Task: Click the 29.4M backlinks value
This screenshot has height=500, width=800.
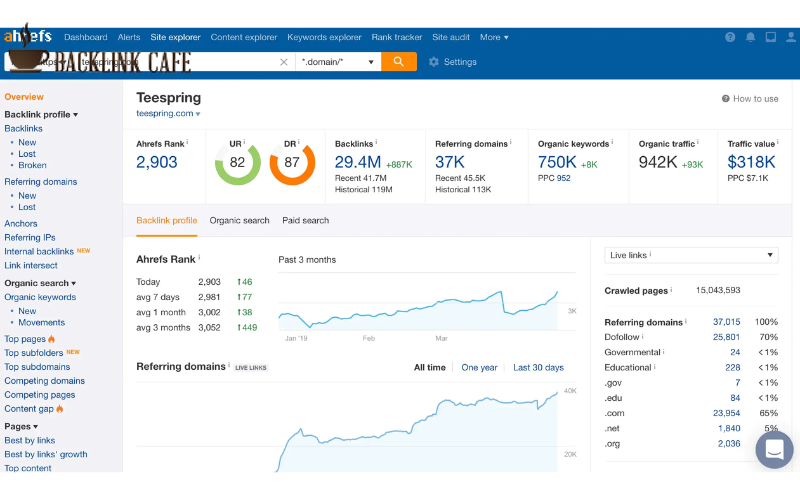Action: [x=358, y=162]
